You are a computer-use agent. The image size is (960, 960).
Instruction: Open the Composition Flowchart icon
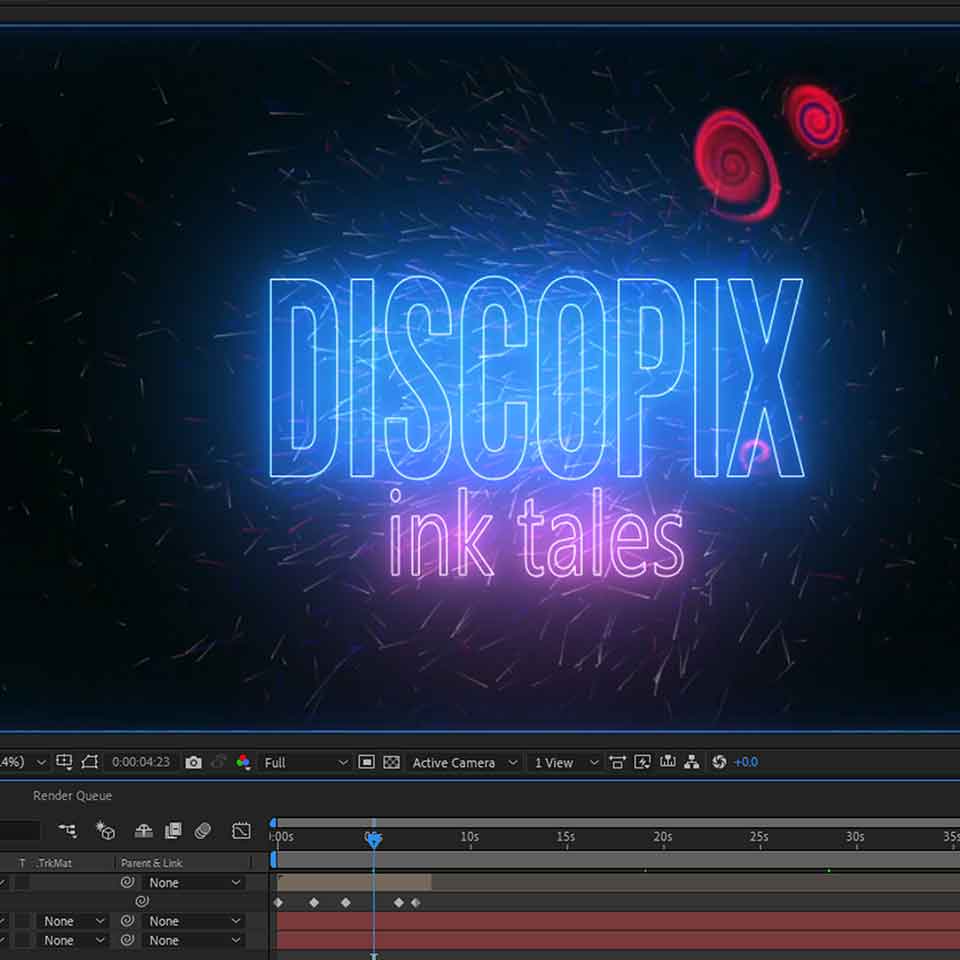pos(692,762)
